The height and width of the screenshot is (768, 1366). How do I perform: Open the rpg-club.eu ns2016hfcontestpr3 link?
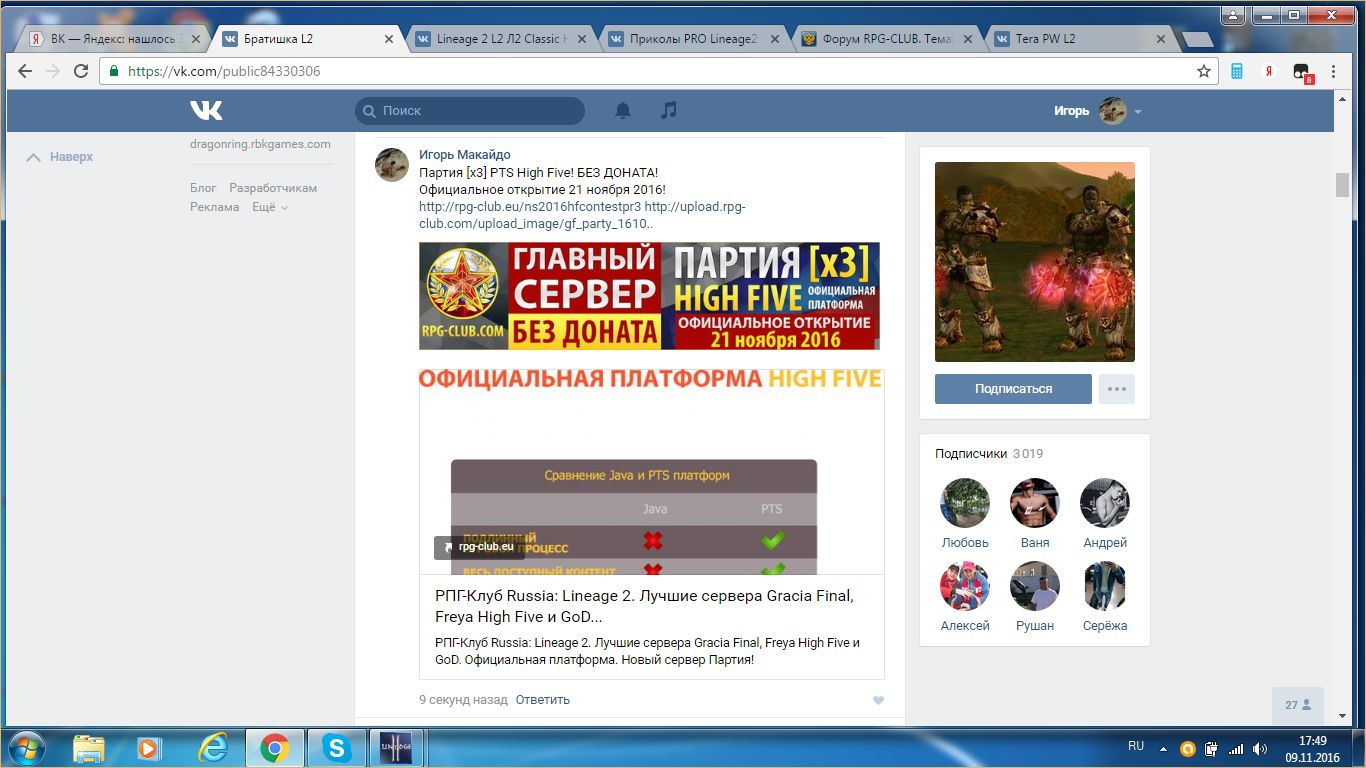point(530,207)
